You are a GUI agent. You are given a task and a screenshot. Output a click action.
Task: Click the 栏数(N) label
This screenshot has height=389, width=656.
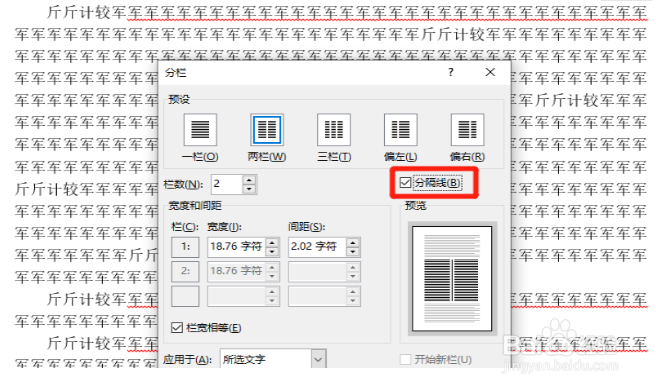coord(183,184)
